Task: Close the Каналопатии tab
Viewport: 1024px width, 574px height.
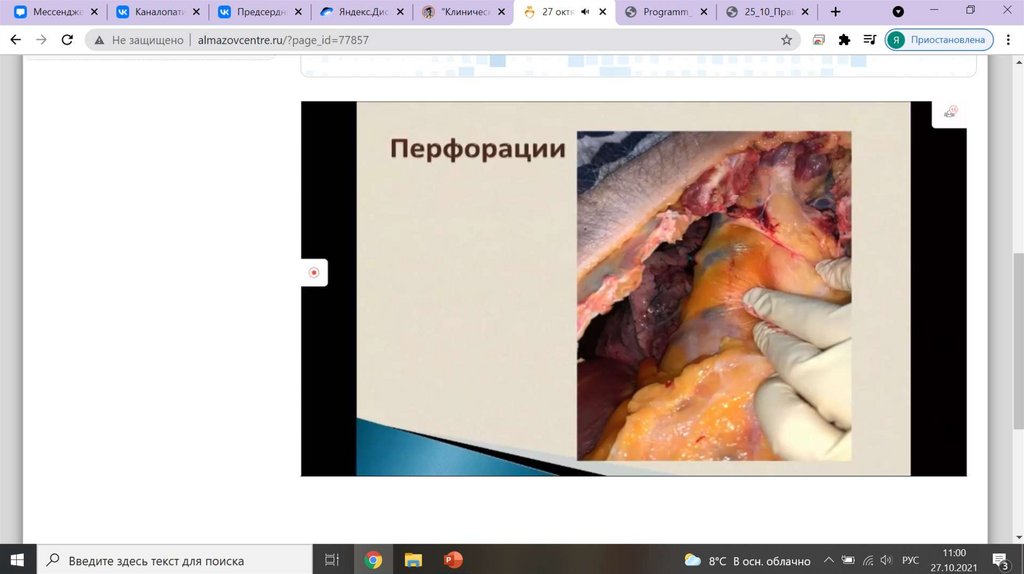Action: (x=196, y=12)
